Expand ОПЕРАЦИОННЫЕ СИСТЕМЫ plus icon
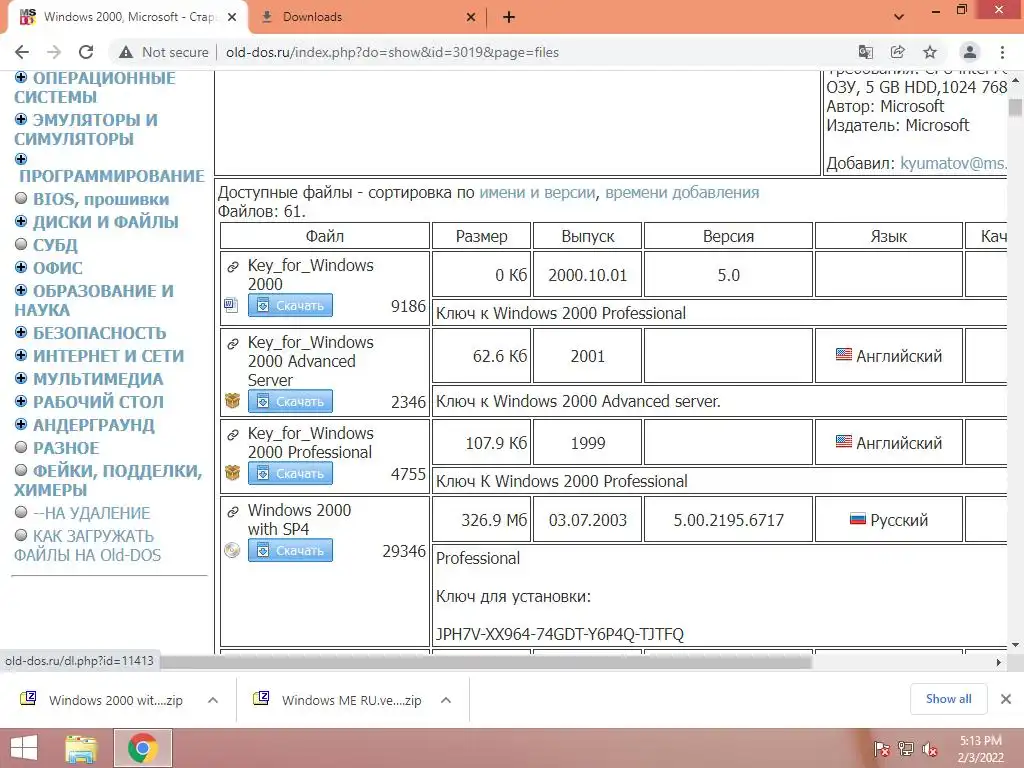Image resolution: width=1024 pixels, height=768 pixels. click(x=21, y=78)
